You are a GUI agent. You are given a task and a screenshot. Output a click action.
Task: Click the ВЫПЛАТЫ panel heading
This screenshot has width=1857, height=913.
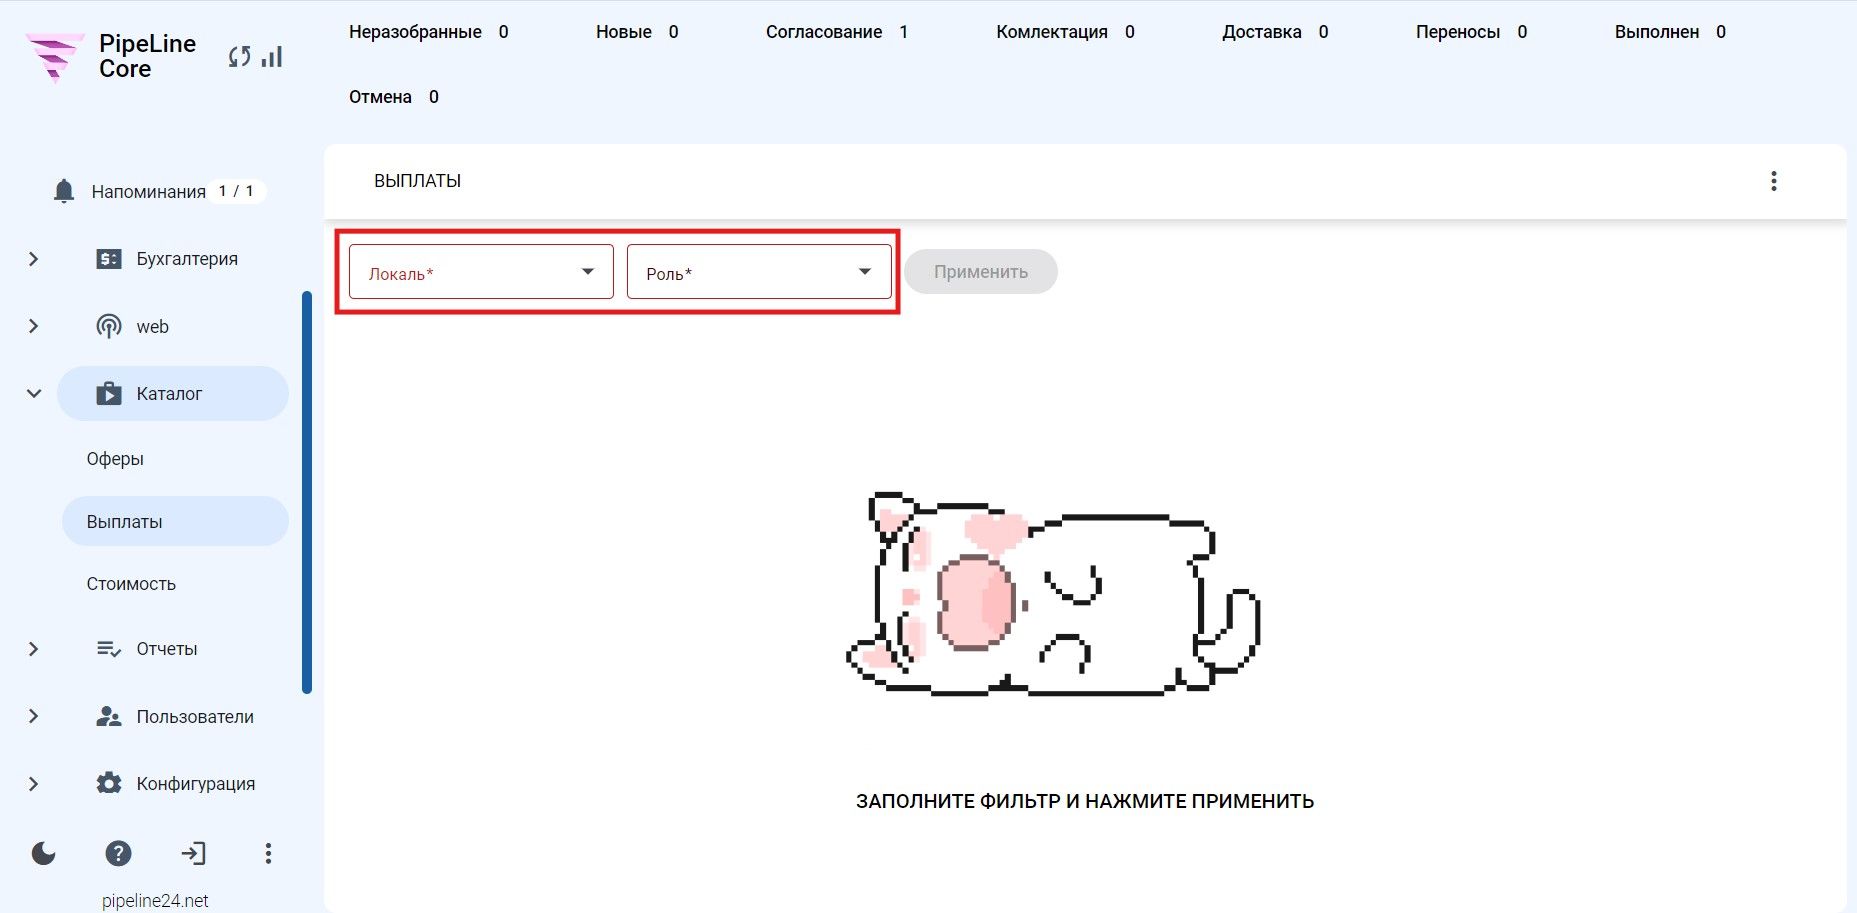pyautogui.click(x=417, y=181)
